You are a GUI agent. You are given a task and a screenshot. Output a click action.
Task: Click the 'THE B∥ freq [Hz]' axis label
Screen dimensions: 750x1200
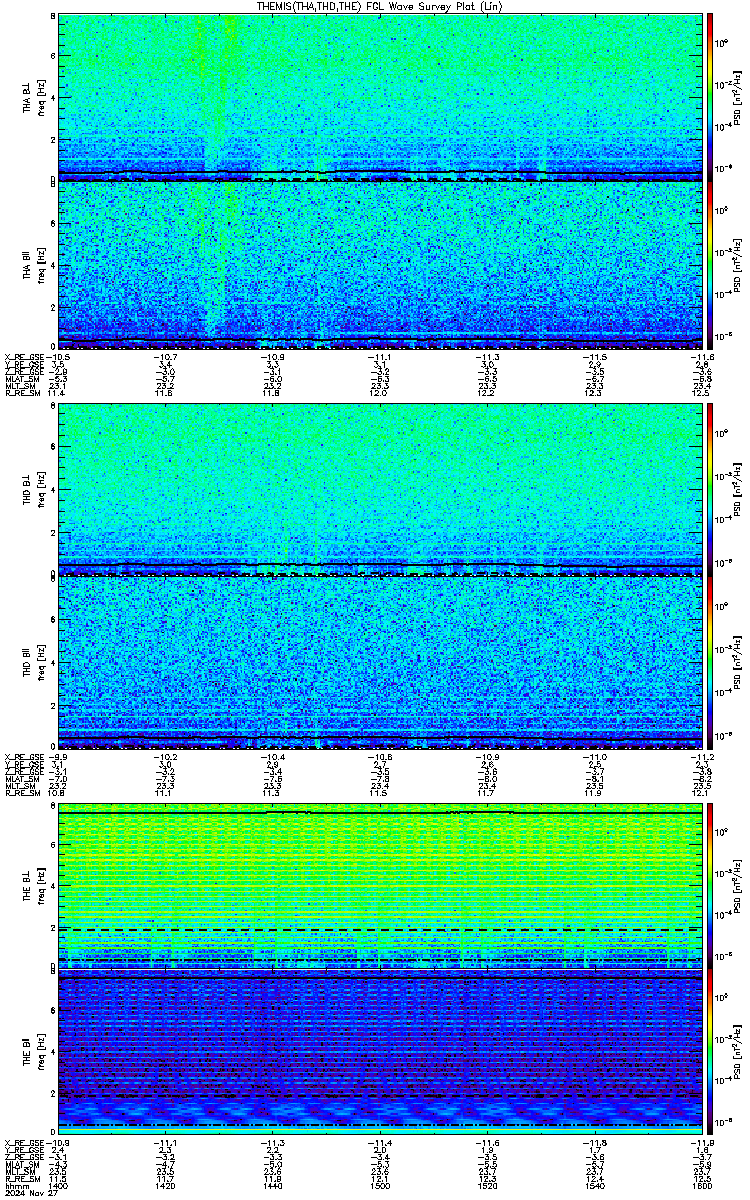coord(34,1054)
